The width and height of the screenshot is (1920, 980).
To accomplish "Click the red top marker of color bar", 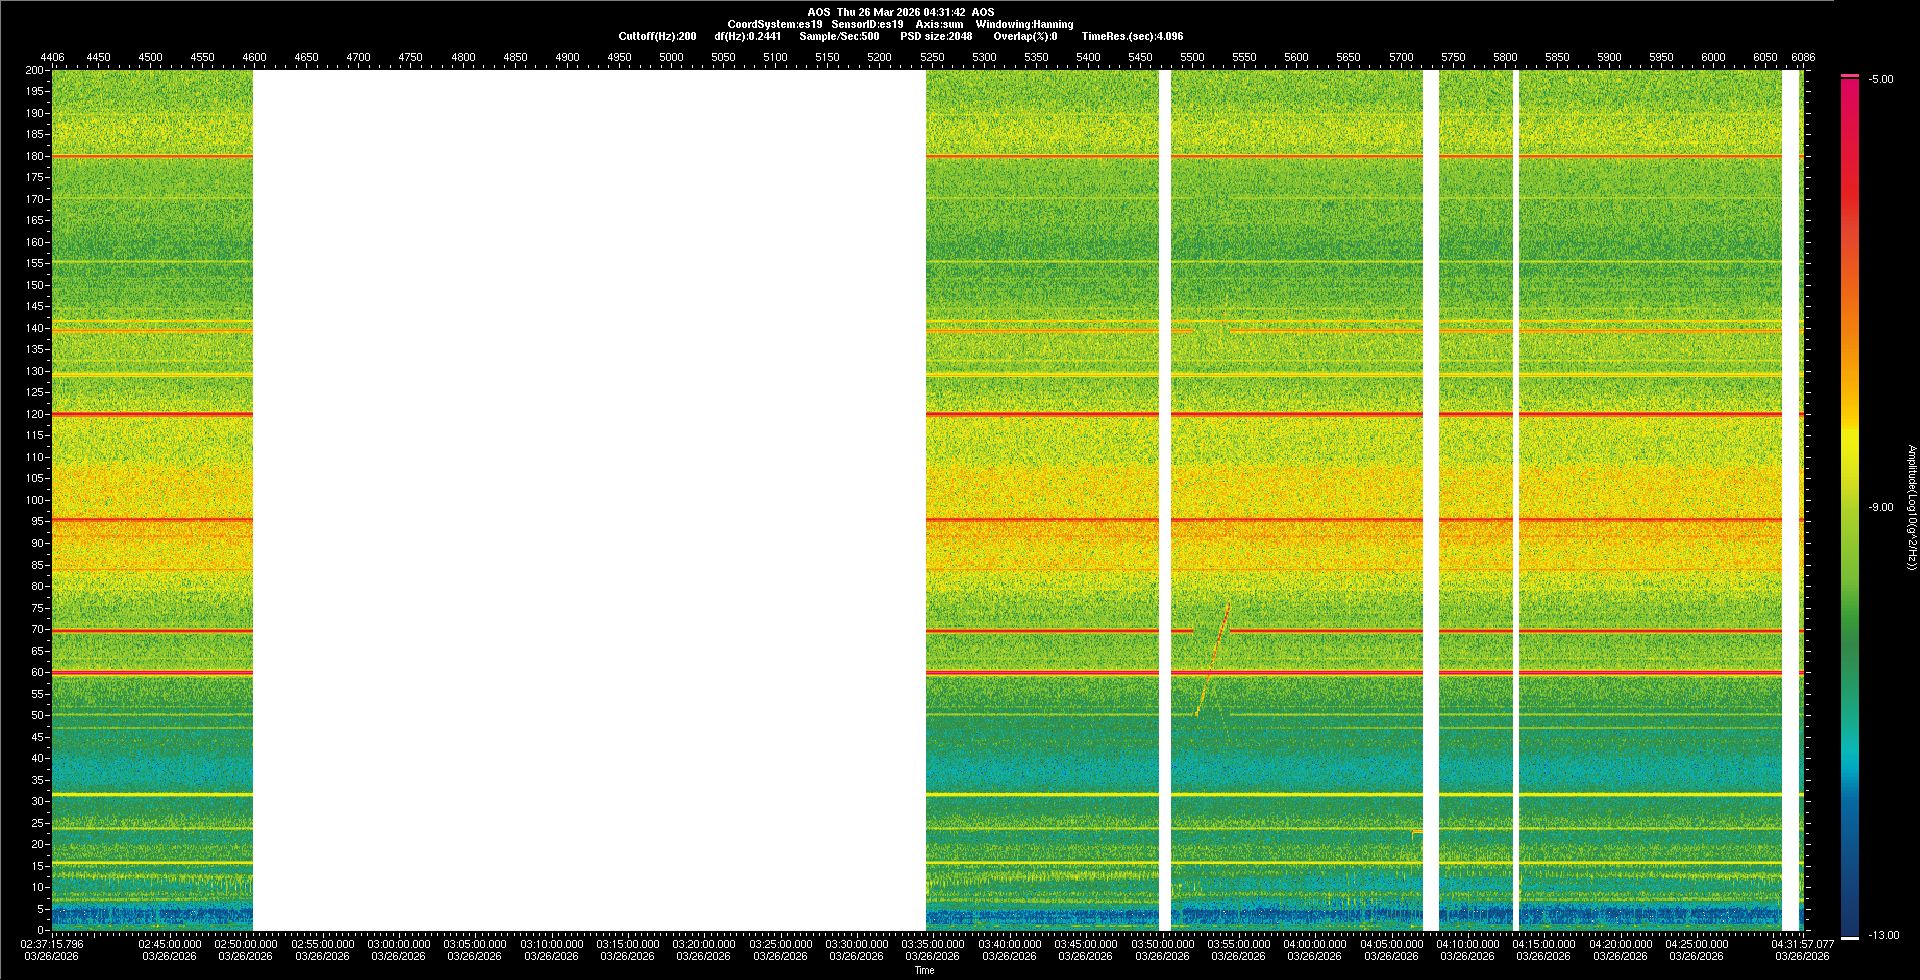I will coord(1850,76).
